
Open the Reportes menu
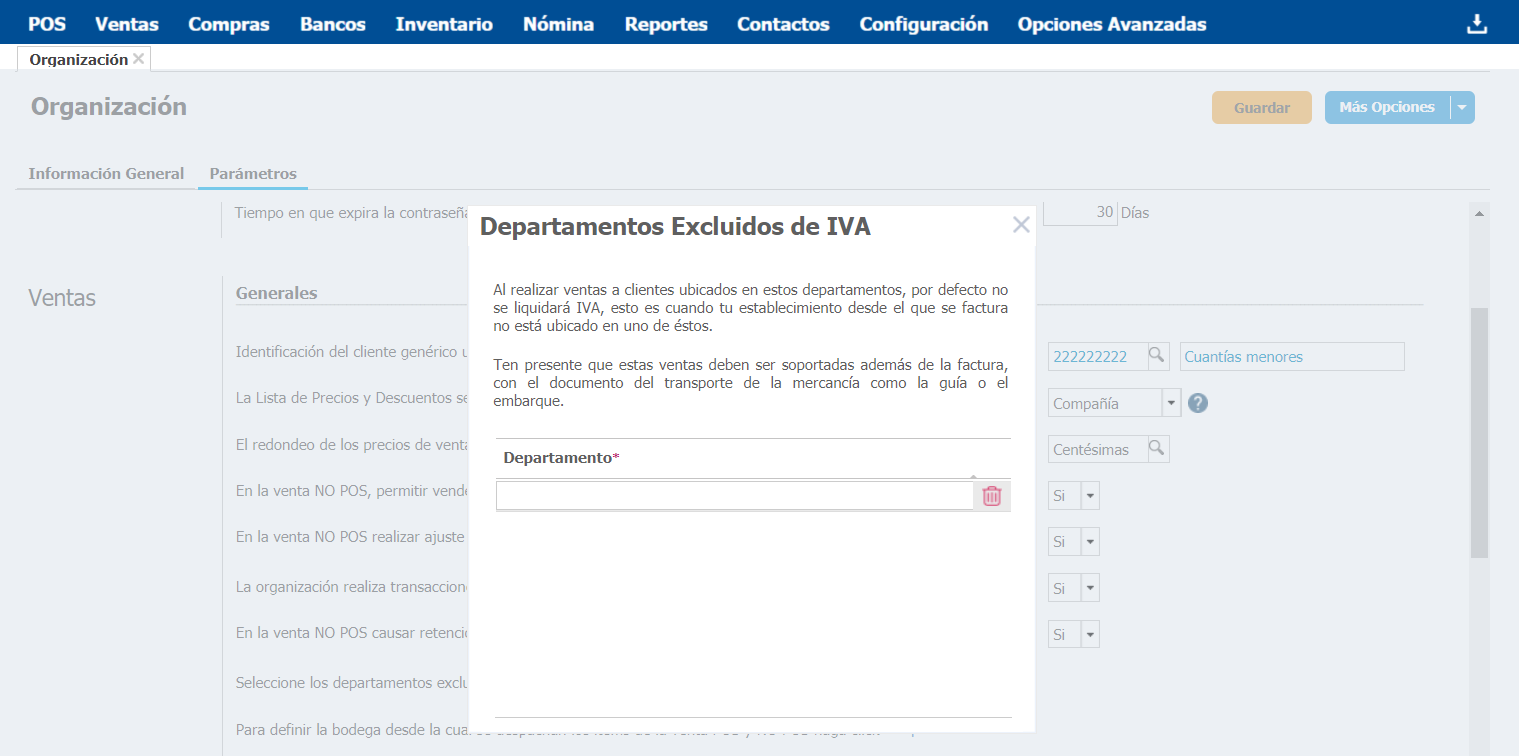665,25
